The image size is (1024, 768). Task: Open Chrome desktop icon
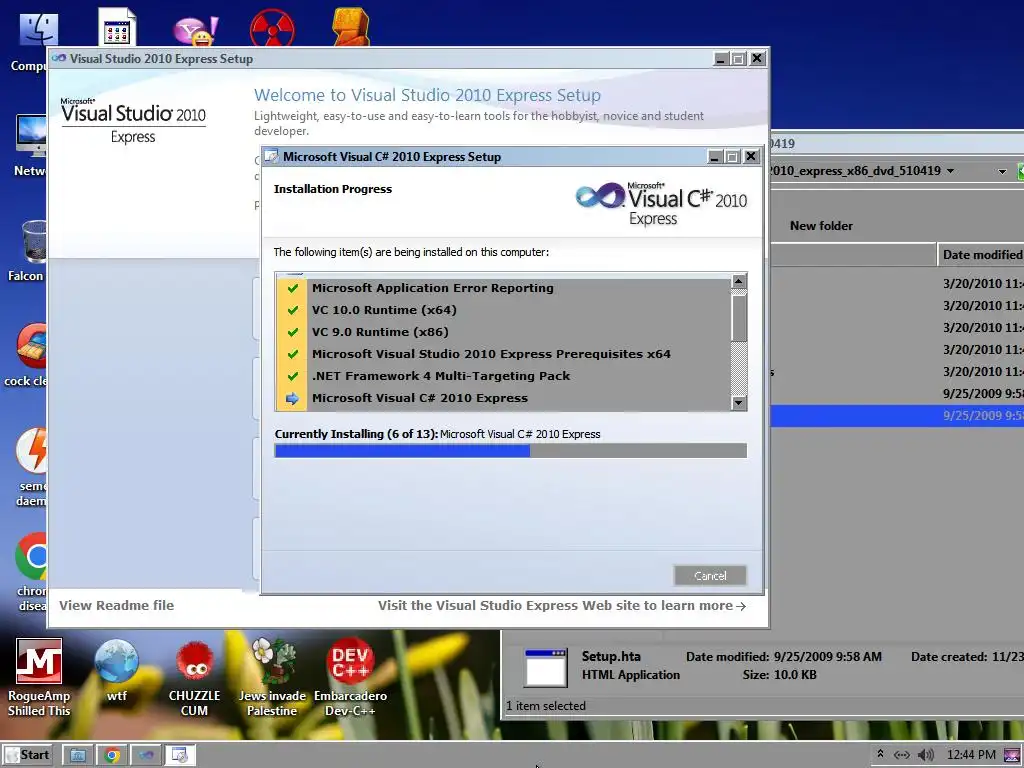pyautogui.click(x=31, y=573)
